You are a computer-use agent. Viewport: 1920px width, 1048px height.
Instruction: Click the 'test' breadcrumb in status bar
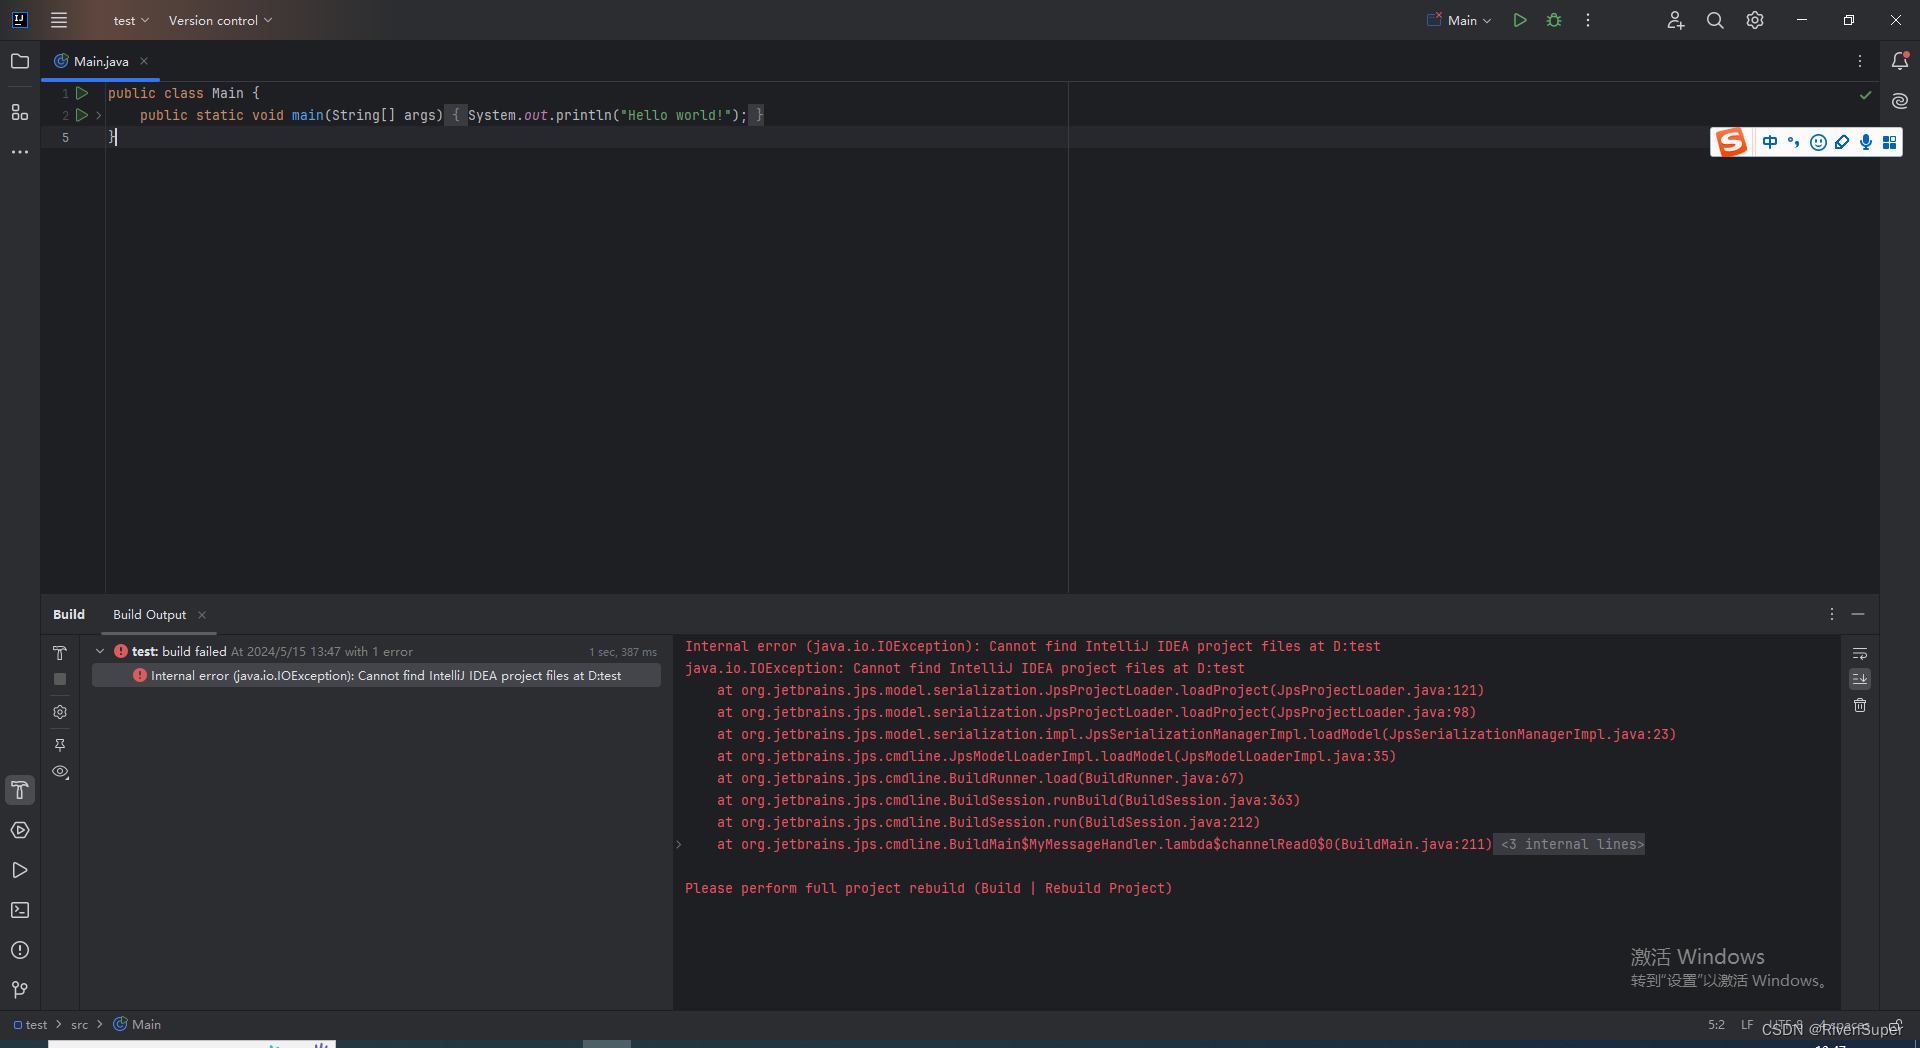pos(30,1024)
